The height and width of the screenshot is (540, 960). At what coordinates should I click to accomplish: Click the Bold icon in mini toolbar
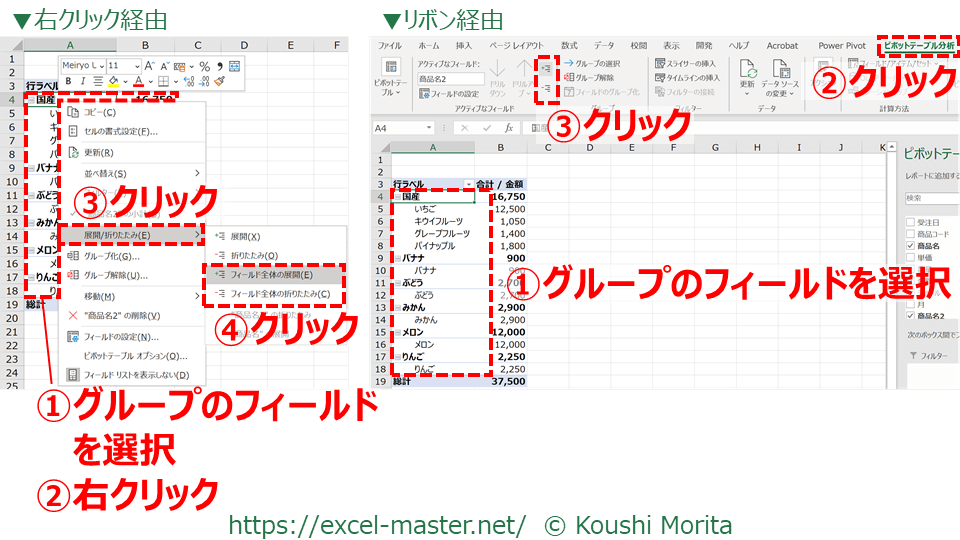[x=68, y=82]
